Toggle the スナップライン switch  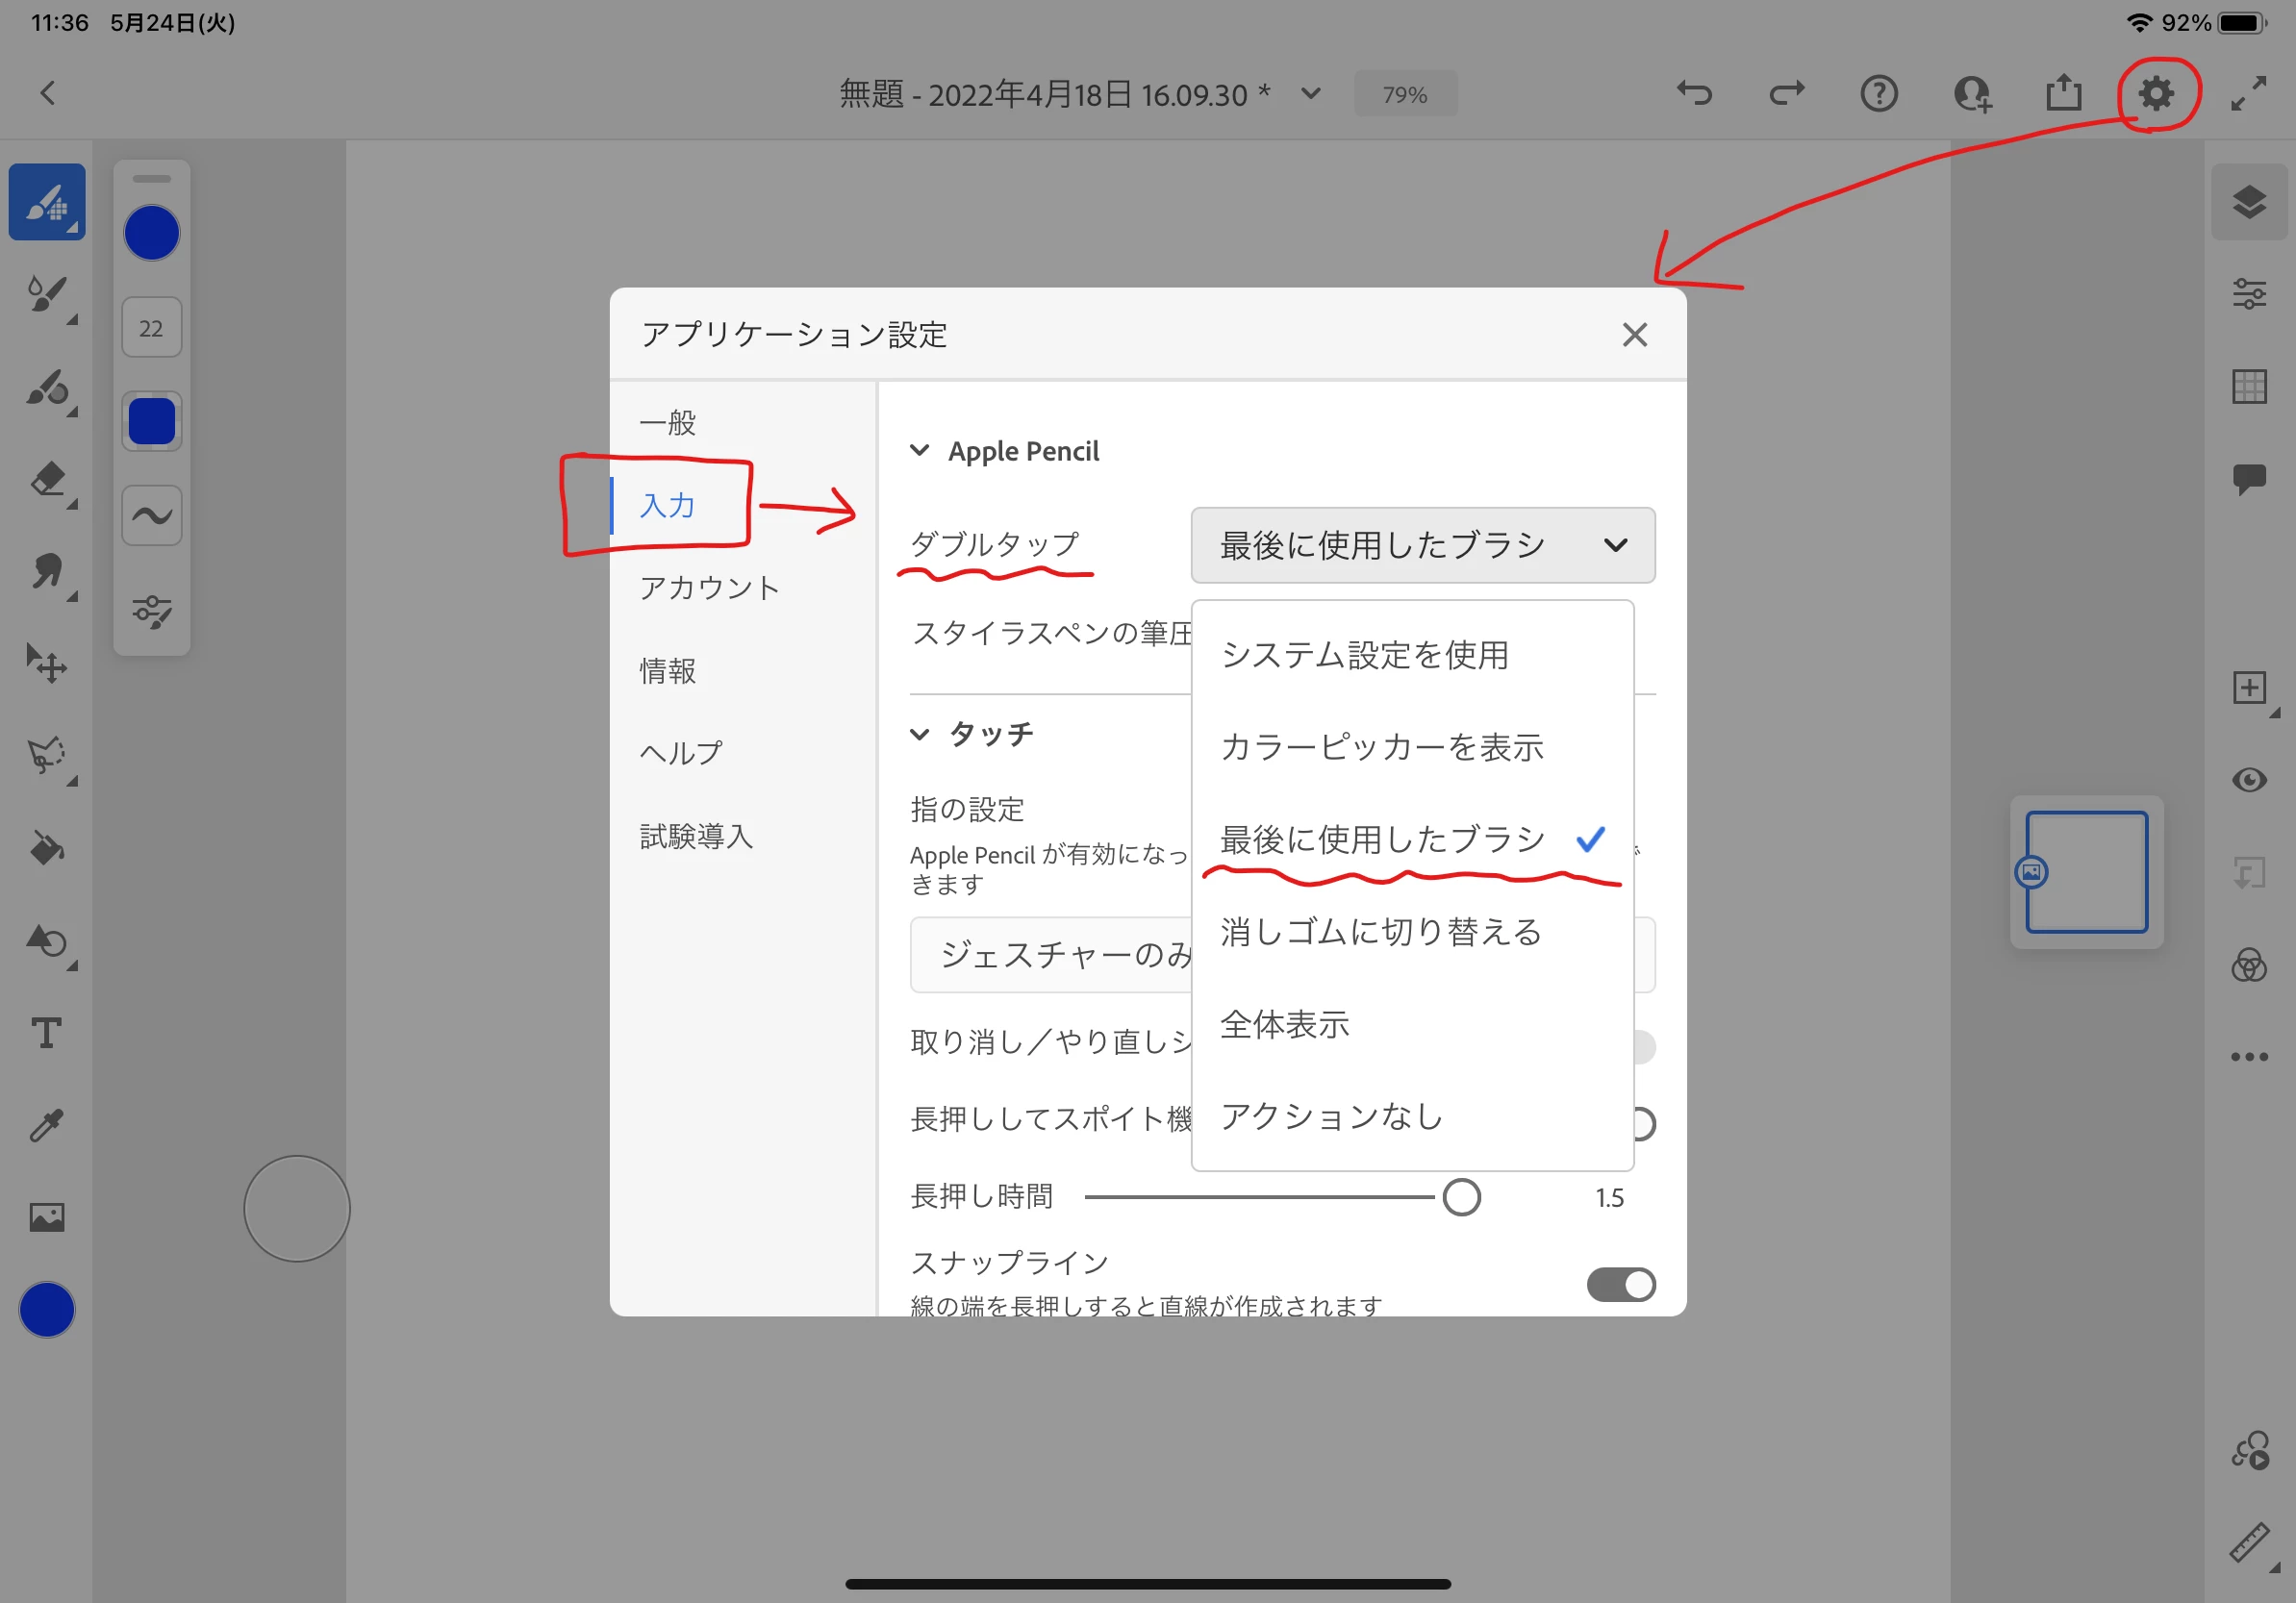click(x=1620, y=1284)
